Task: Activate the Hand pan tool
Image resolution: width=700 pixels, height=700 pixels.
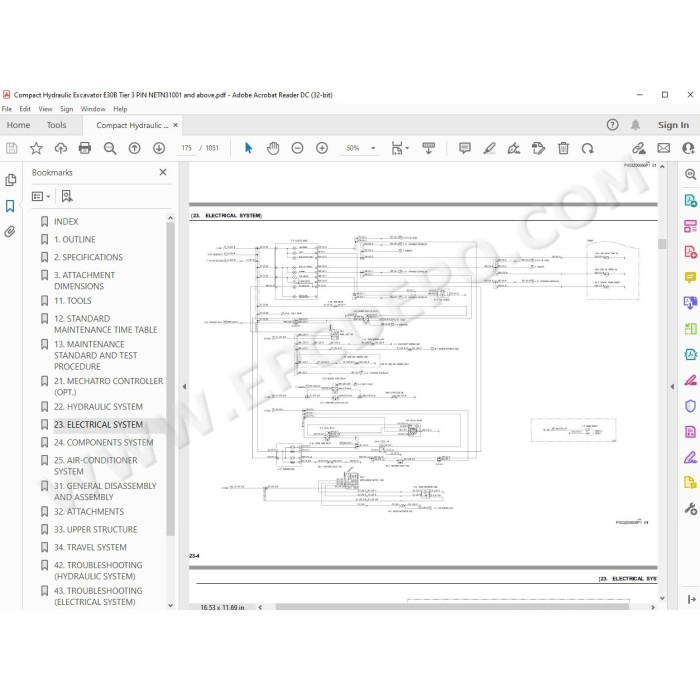Action: (x=273, y=148)
